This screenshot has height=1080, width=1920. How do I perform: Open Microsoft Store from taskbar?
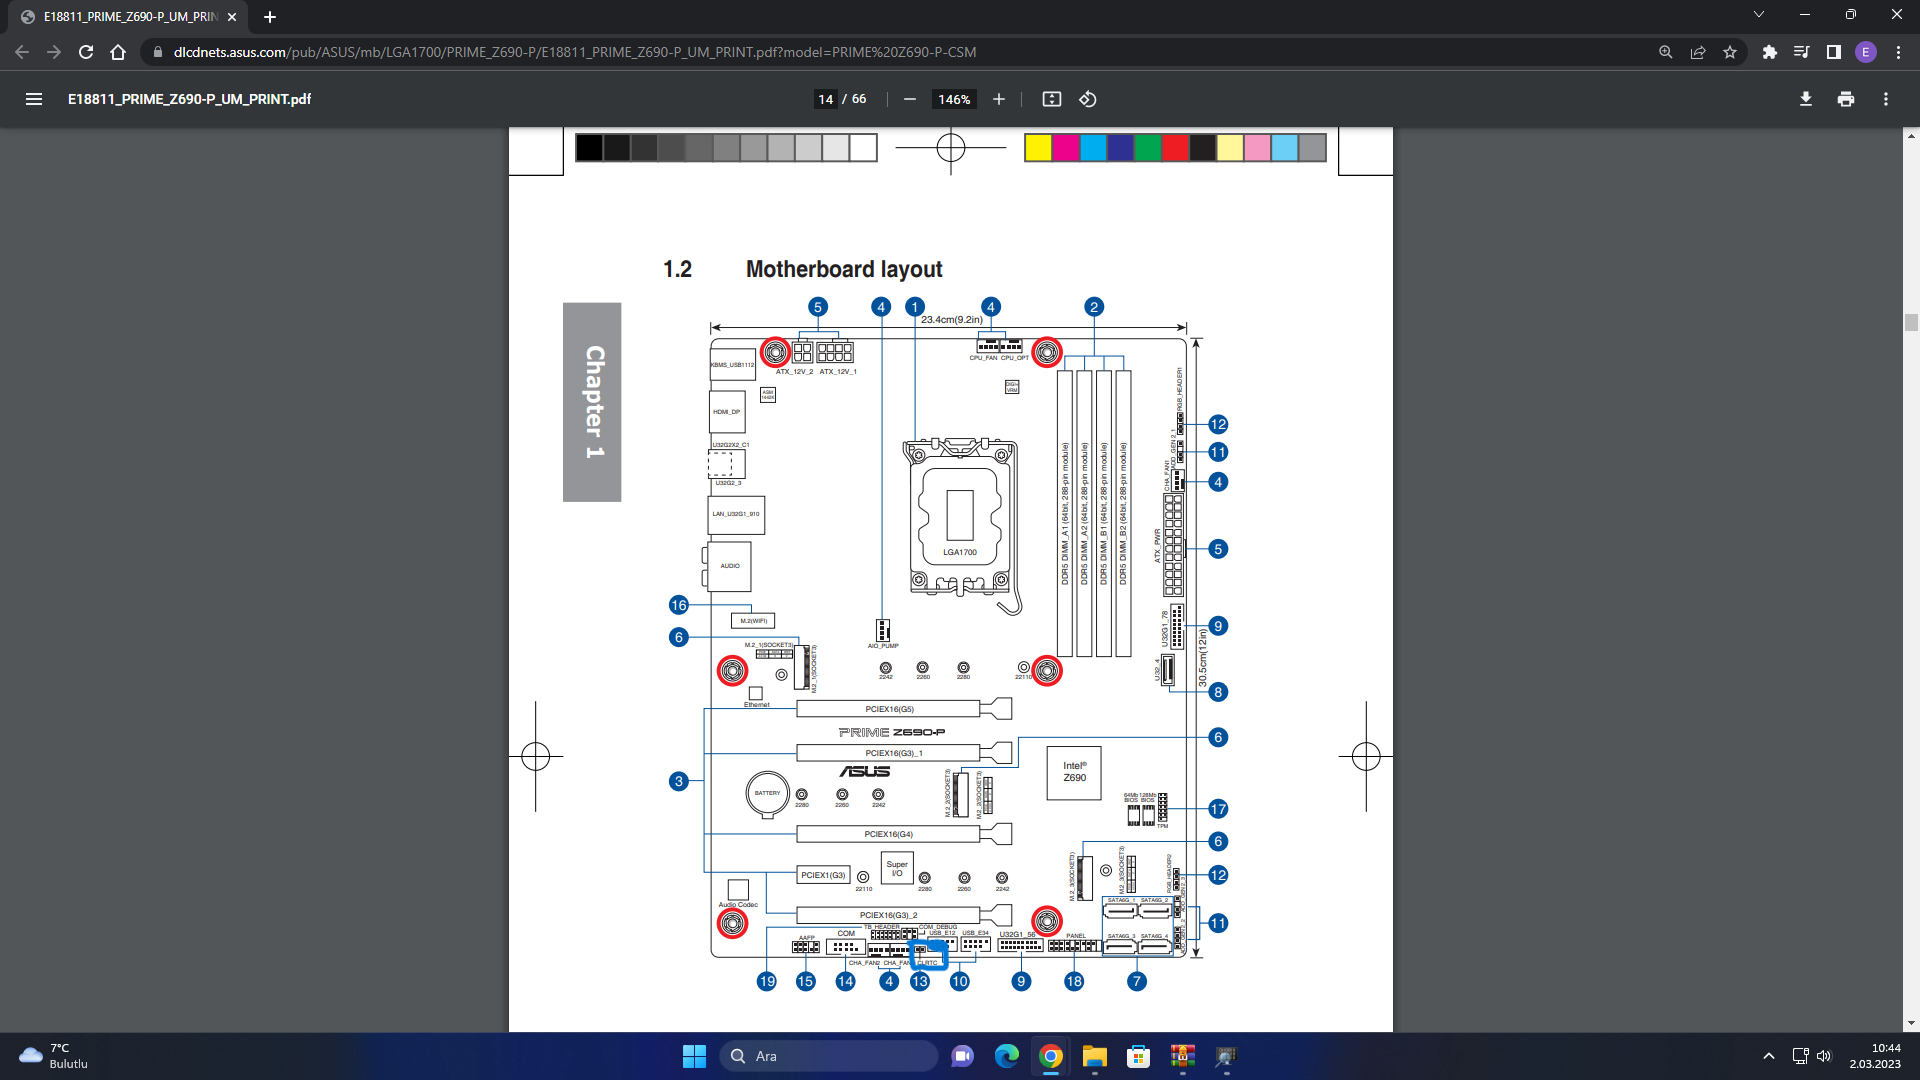[x=1139, y=1056]
